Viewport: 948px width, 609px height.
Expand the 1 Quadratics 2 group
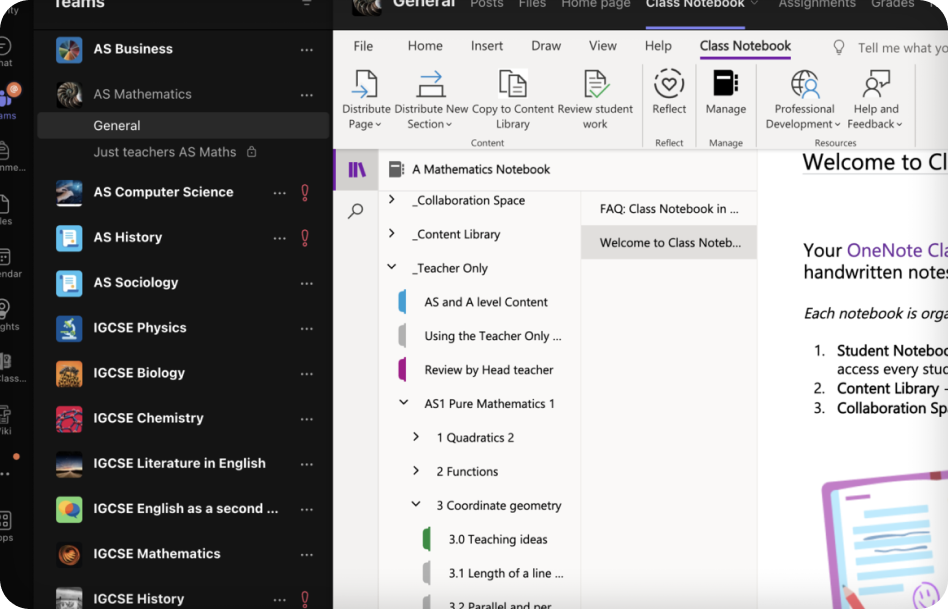click(x=416, y=437)
